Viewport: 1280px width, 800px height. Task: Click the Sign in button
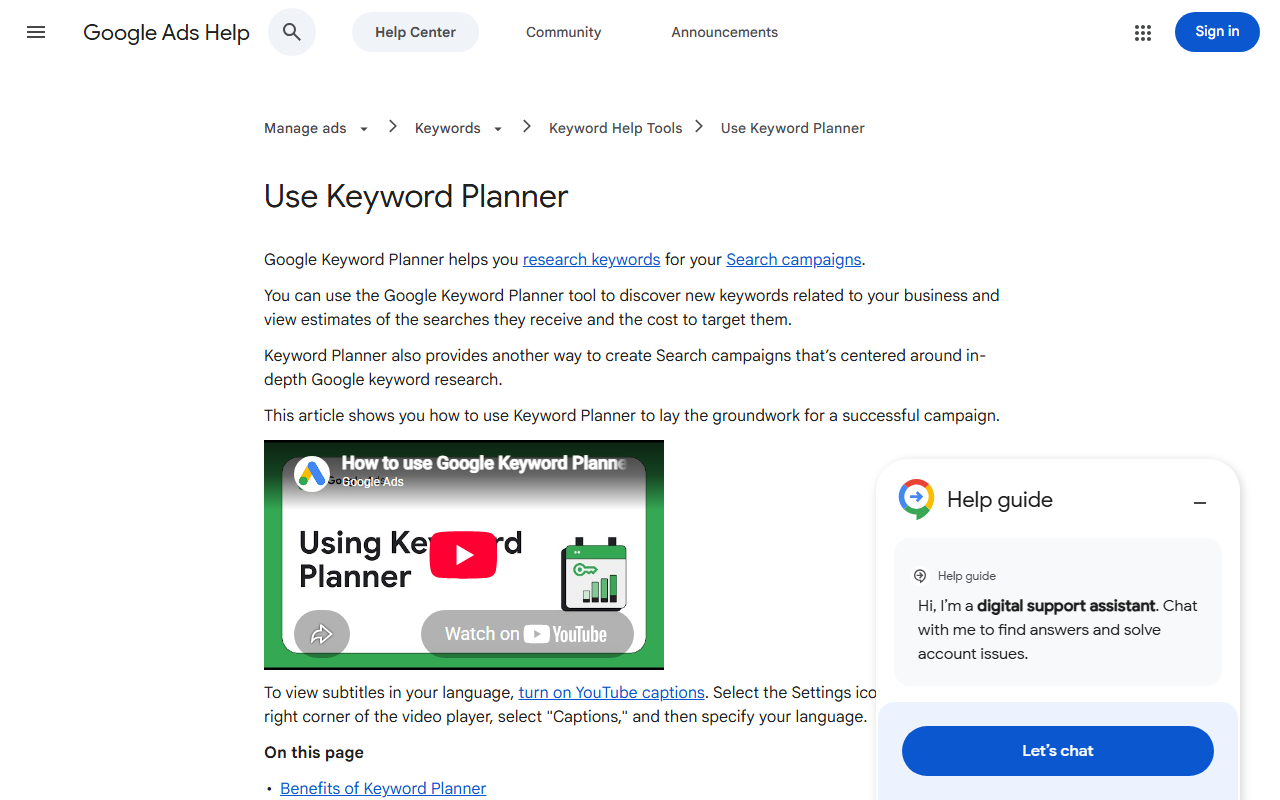1217,32
